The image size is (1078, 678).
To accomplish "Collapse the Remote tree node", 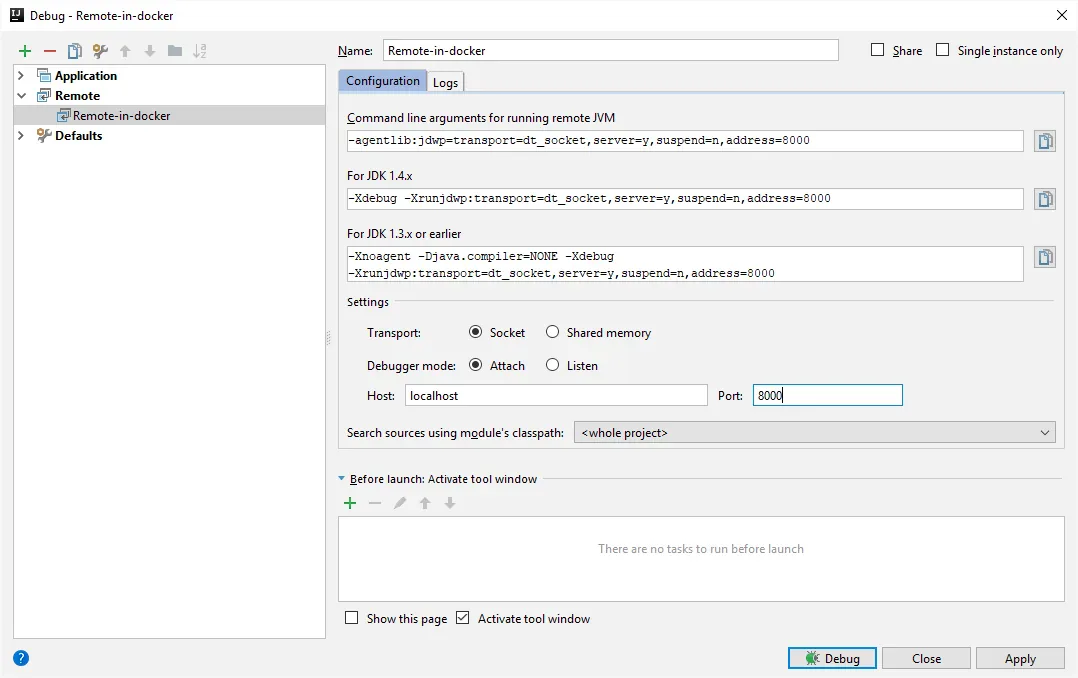I will [21, 96].
